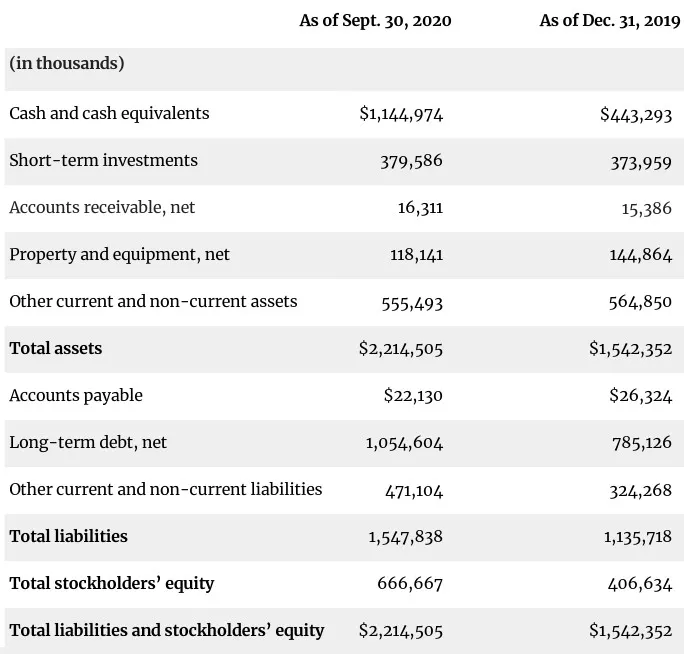Viewport: 684px width, 654px height.
Task: Select the '(in thousands)' label
Action: pyautogui.click(x=67, y=64)
